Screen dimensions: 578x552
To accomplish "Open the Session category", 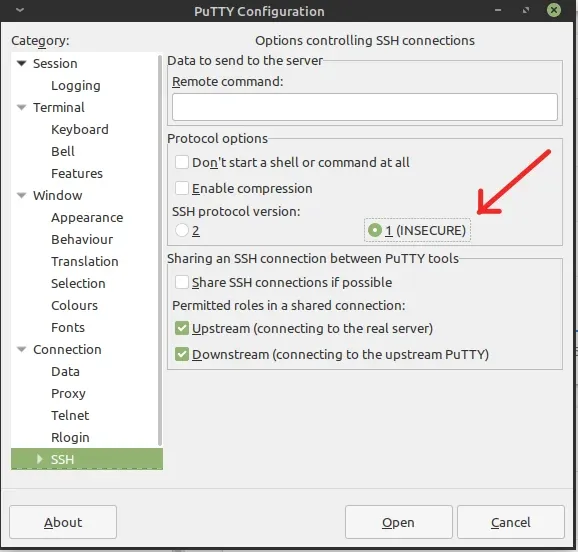I will click(x=55, y=63).
